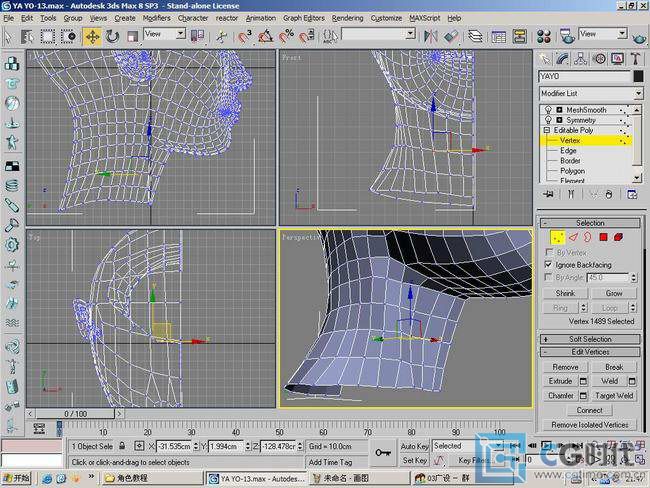This screenshot has width=650, height=488.
Task: Toggle Auto Key mode
Action: pos(414,446)
